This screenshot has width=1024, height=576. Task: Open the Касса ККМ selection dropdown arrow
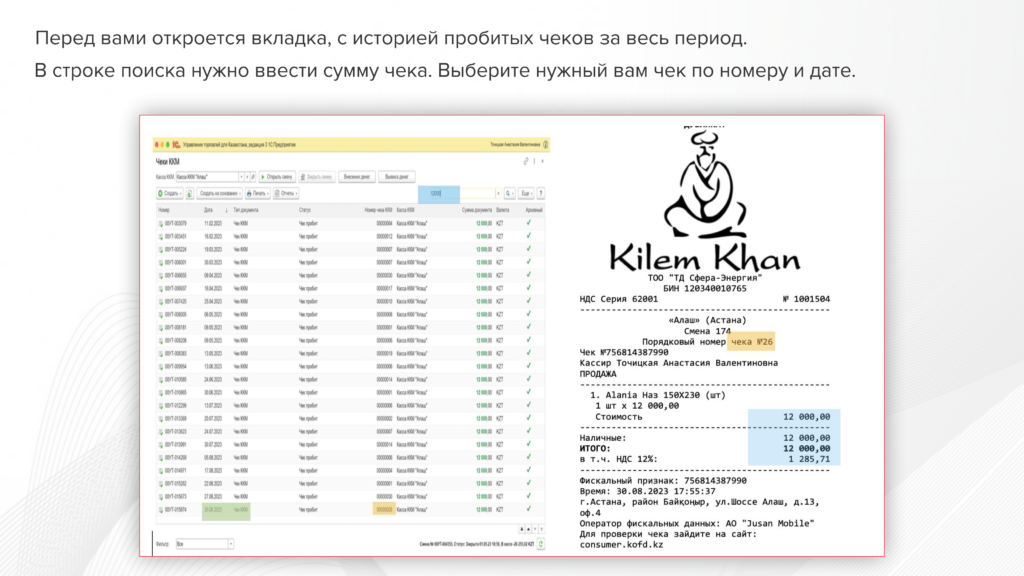point(241,177)
